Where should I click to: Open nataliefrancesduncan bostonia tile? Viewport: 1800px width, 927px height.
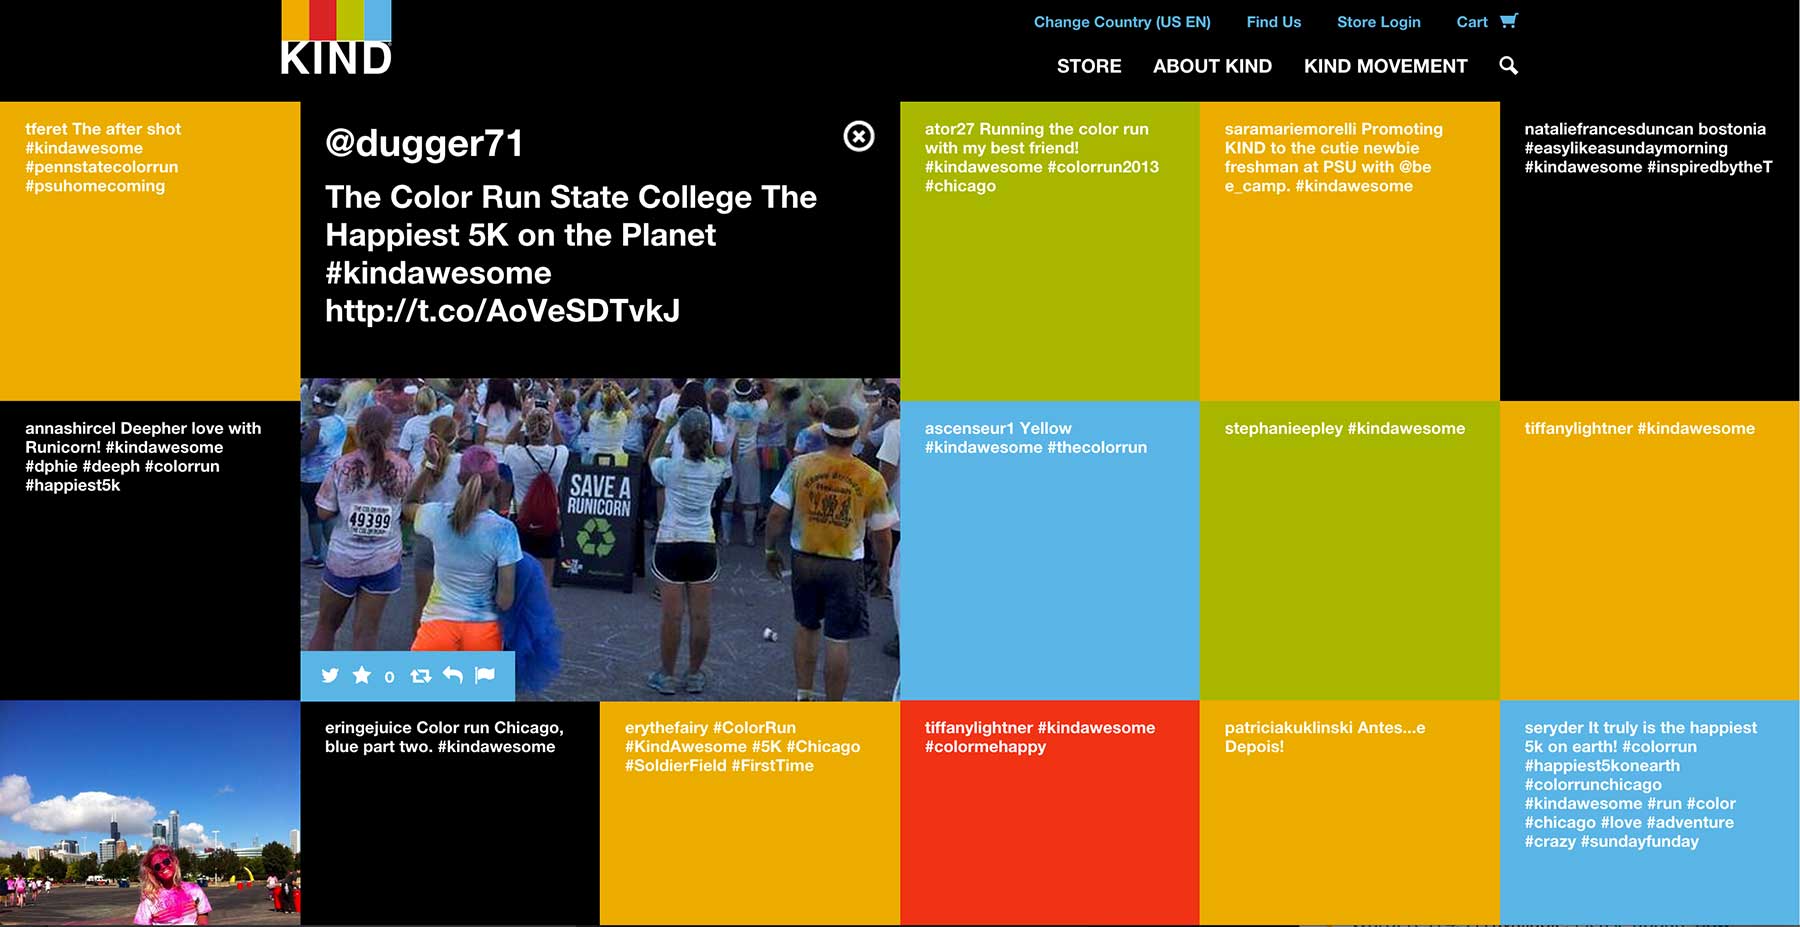(x=1650, y=251)
